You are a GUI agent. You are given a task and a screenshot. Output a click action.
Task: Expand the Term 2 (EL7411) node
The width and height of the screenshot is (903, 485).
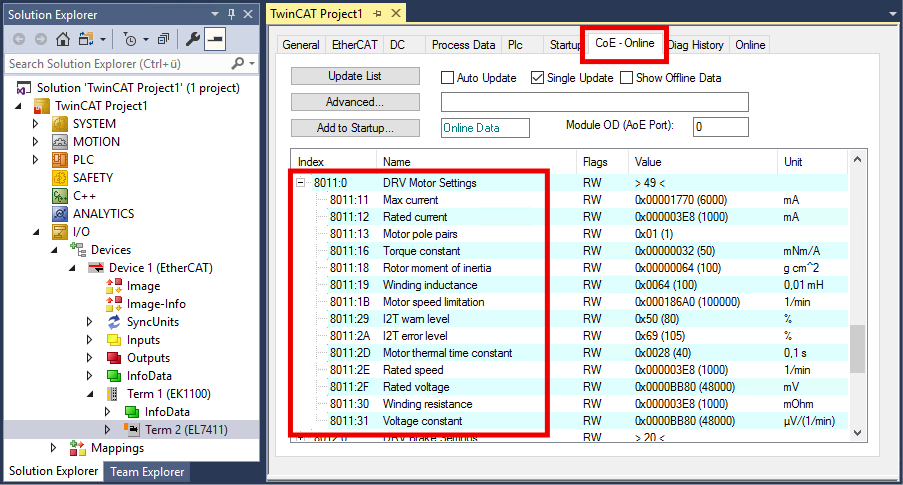coord(107,430)
